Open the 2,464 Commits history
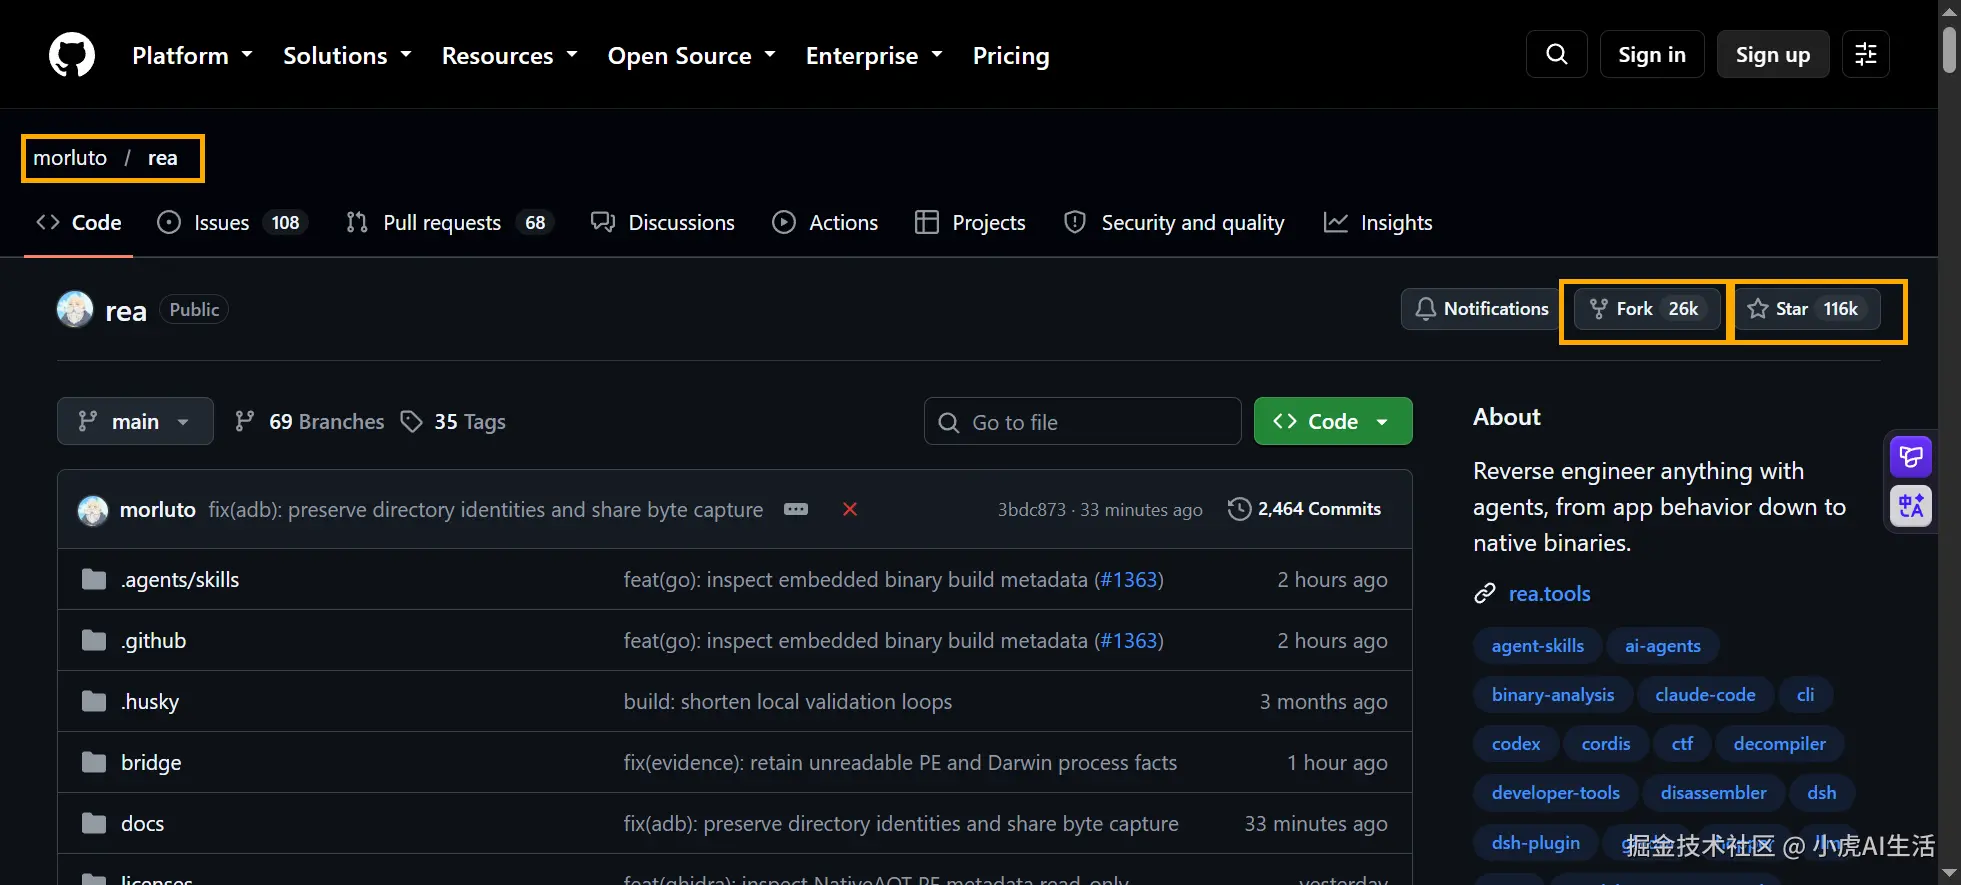This screenshot has width=1961, height=885. coord(1305,509)
